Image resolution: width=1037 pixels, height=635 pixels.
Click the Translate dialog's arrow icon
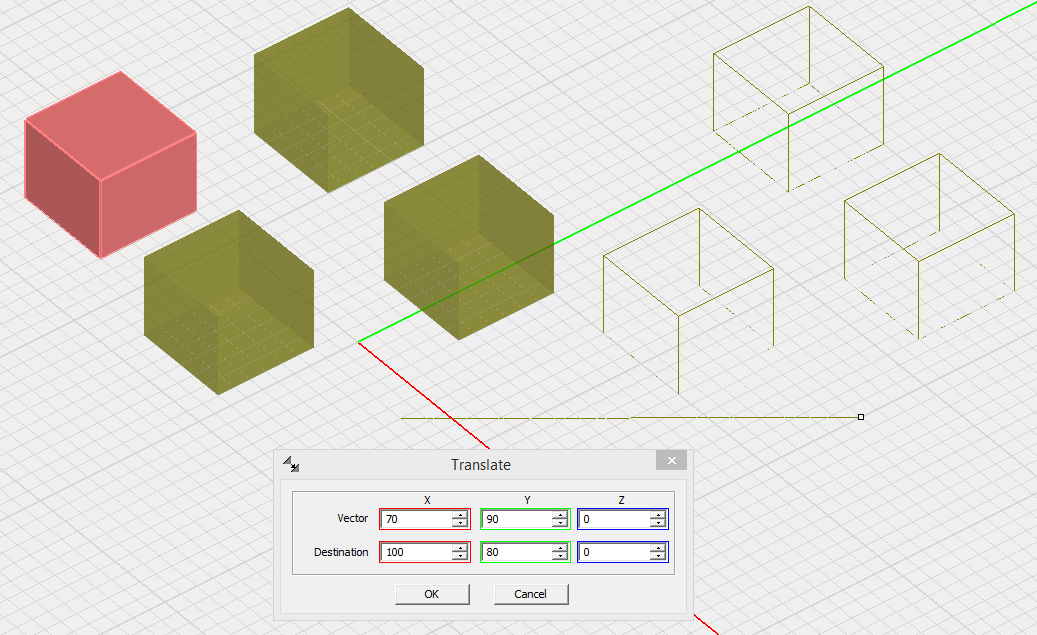click(x=291, y=464)
